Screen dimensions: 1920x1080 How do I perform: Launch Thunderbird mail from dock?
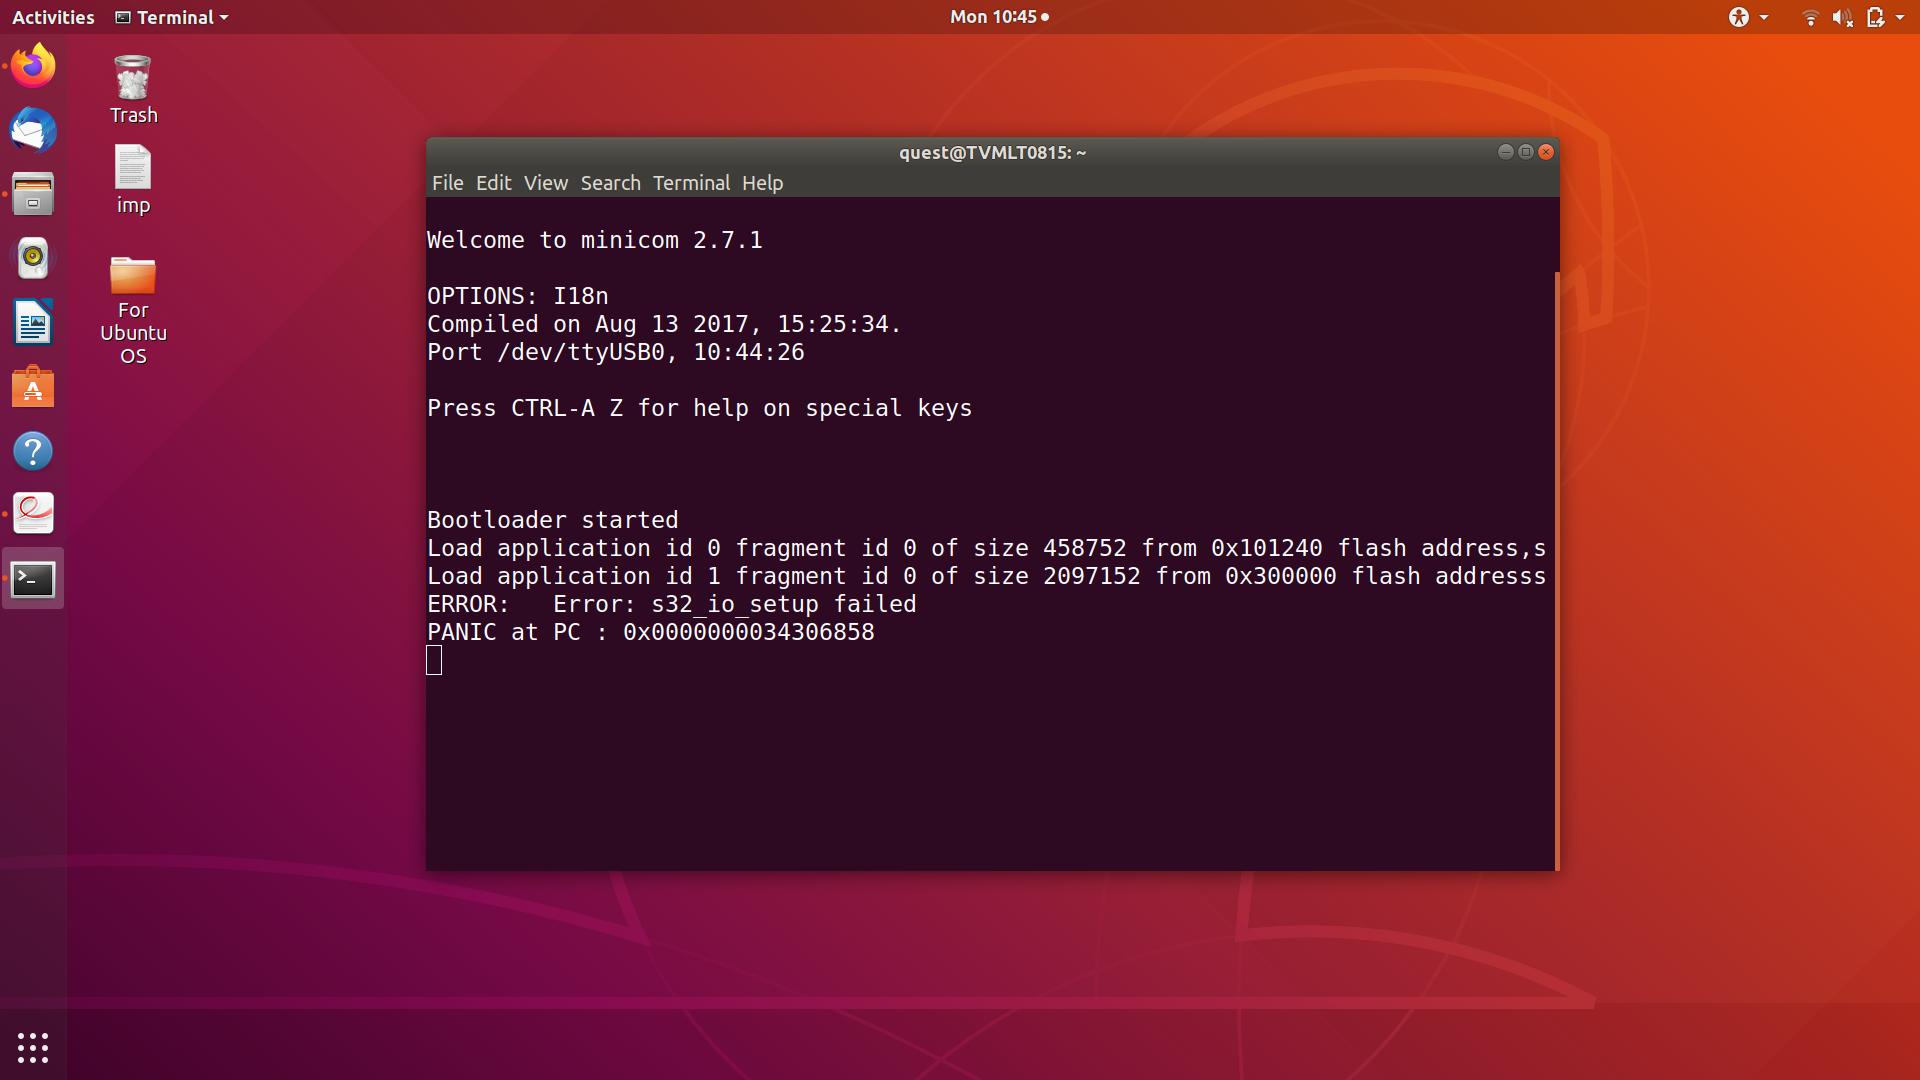click(33, 130)
